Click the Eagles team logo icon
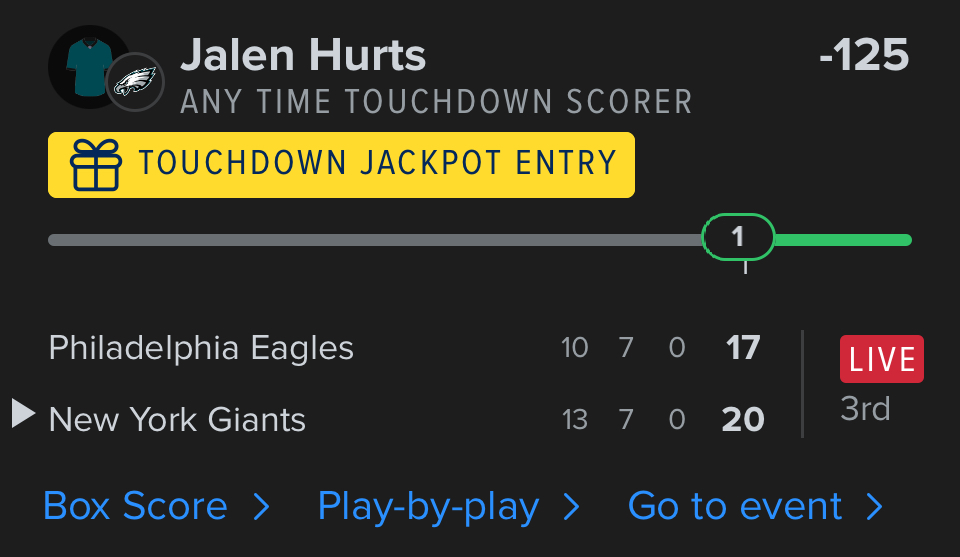The image size is (960, 557). pos(135,81)
